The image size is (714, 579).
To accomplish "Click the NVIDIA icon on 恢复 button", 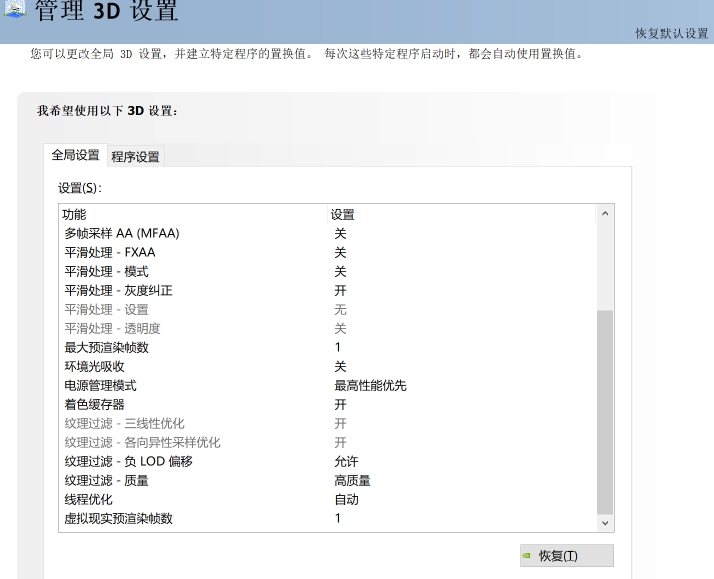I will coord(527,555).
